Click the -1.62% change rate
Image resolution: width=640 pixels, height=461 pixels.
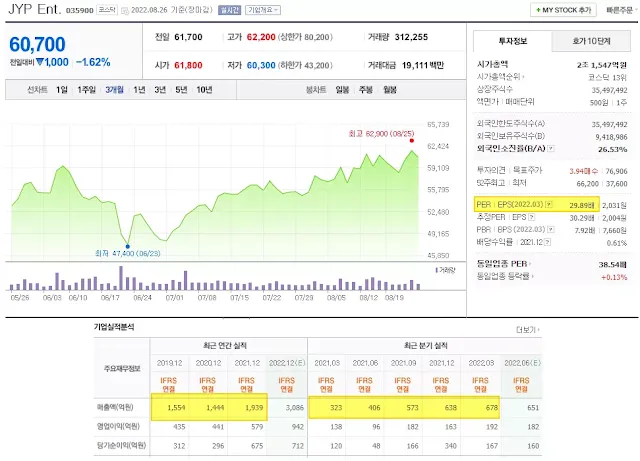click(93, 62)
